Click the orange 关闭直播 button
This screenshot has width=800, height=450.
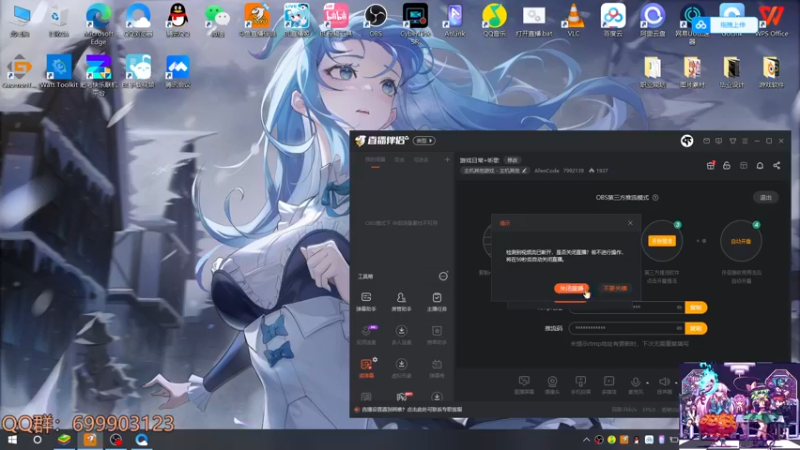pyautogui.click(x=571, y=288)
